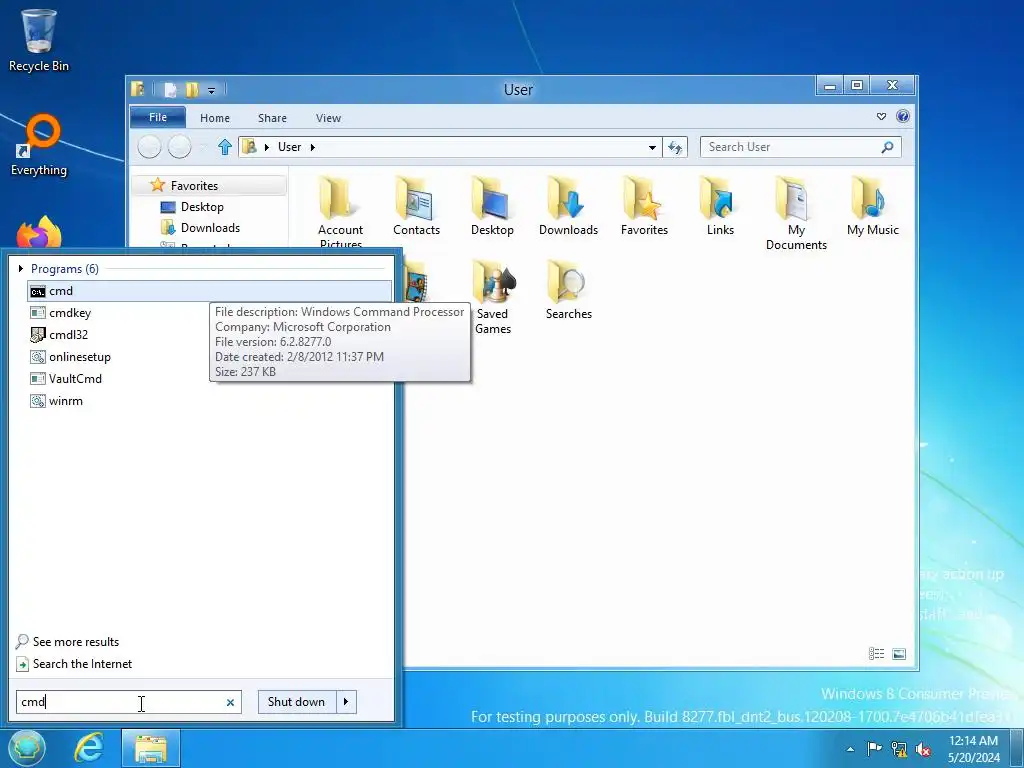The image size is (1024, 768).
Task: Open the Recycle Bin desktop icon
Action: [39, 40]
